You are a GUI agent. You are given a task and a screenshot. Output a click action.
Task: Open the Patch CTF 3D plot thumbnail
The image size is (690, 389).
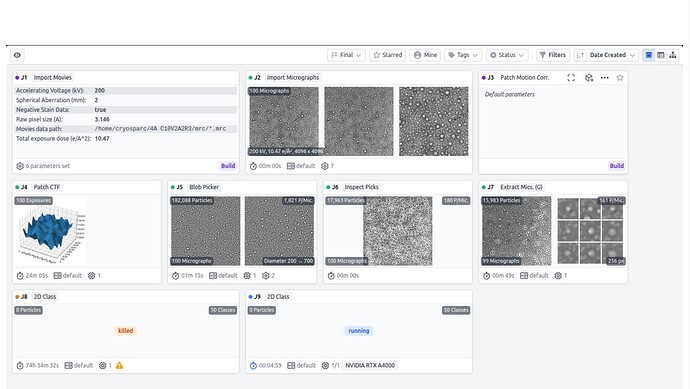(51, 231)
